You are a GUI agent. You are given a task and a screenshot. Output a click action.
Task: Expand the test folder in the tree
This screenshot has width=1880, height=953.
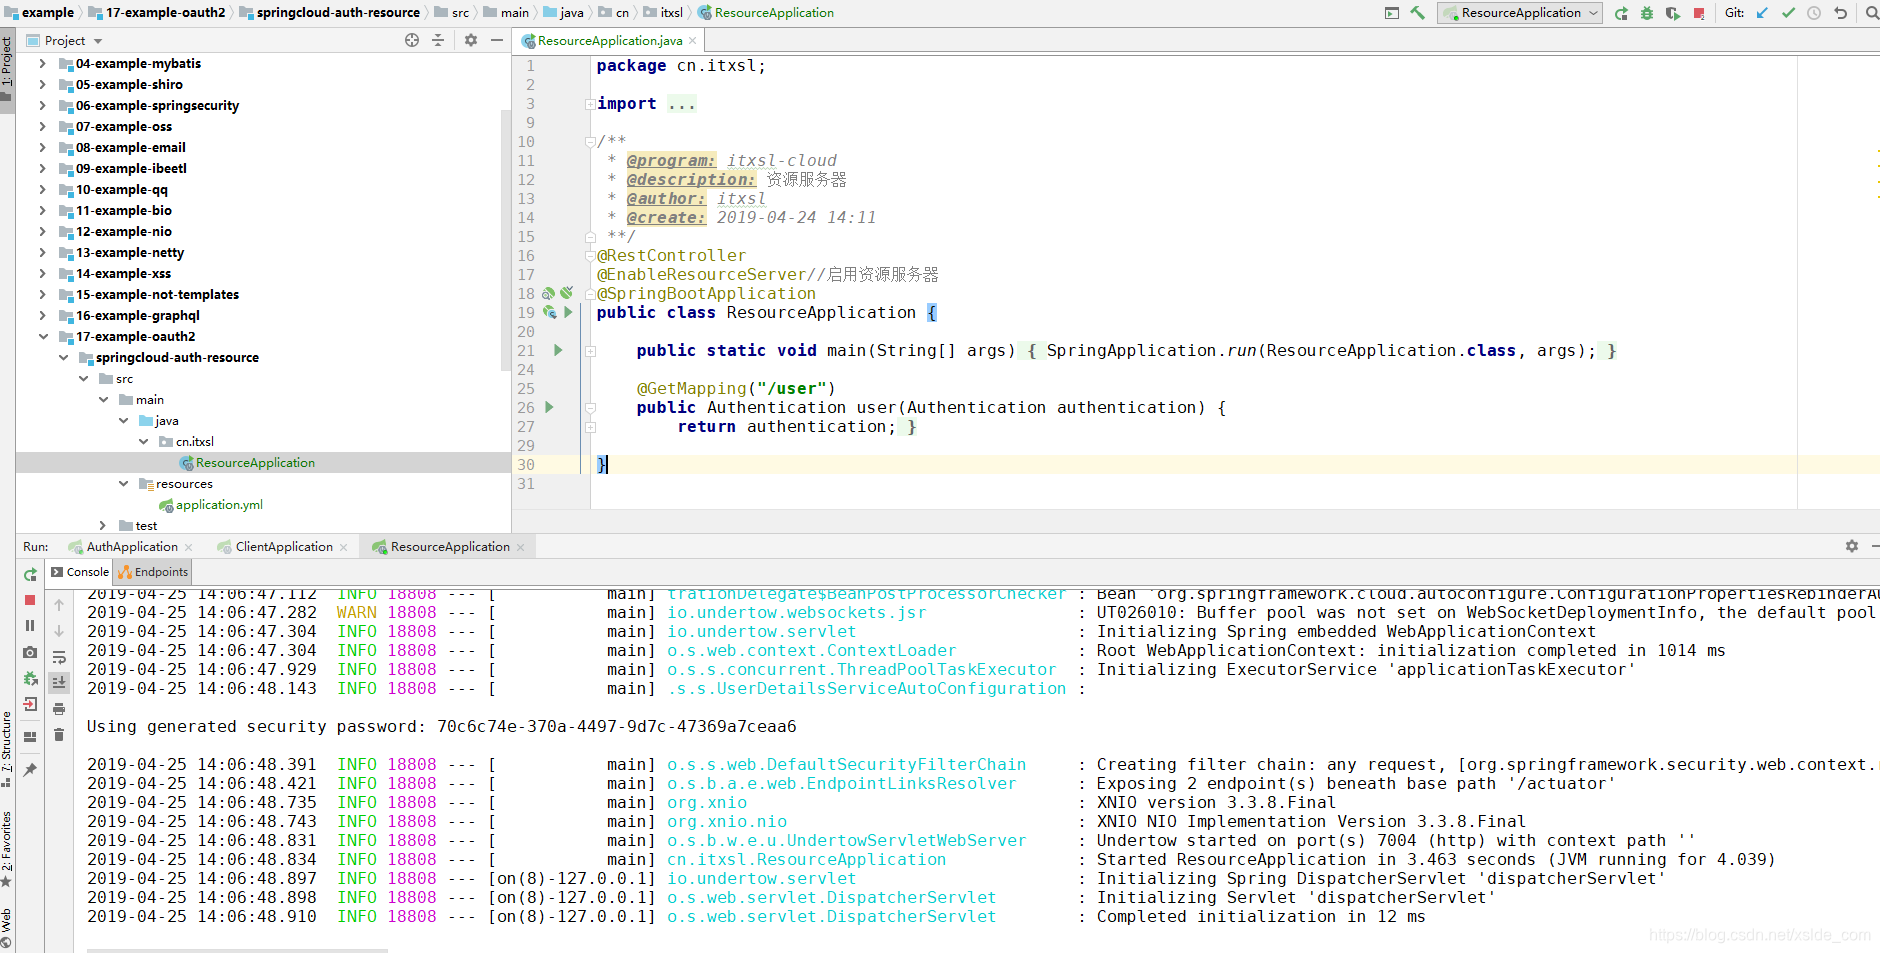(102, 525)
